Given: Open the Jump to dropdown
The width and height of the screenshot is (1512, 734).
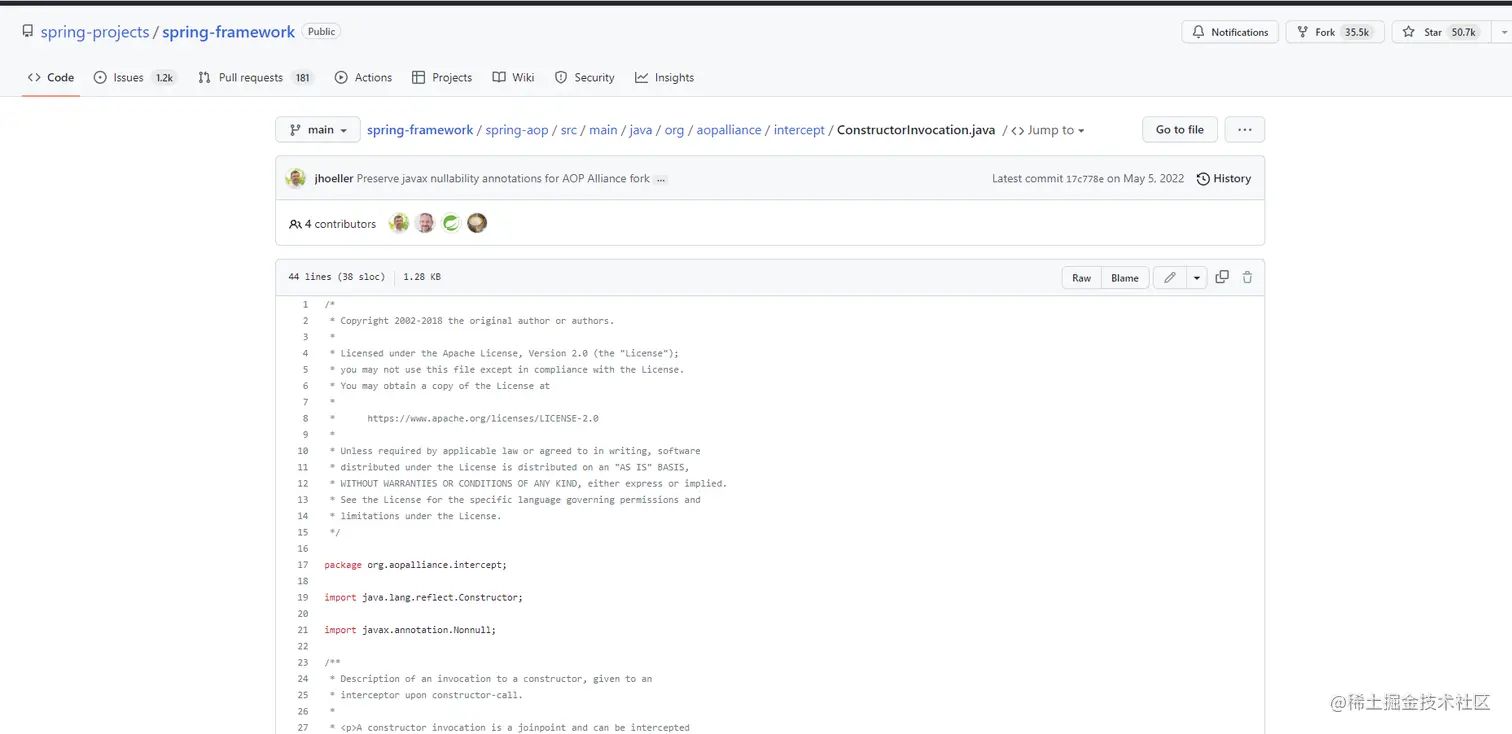Looking at the screenshot, I should 1048,130.
